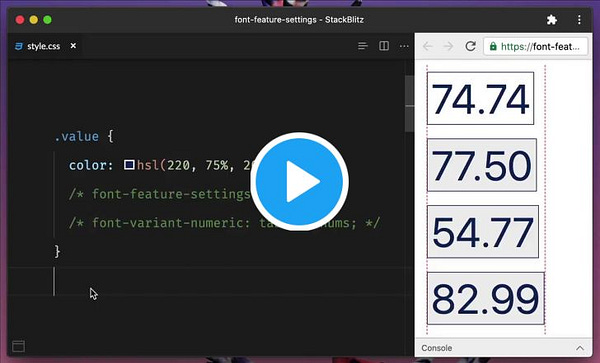Image resolution: width=600 pixels, height=363 pixels.
Task: Click the color property name
Action: click(88, 165)
